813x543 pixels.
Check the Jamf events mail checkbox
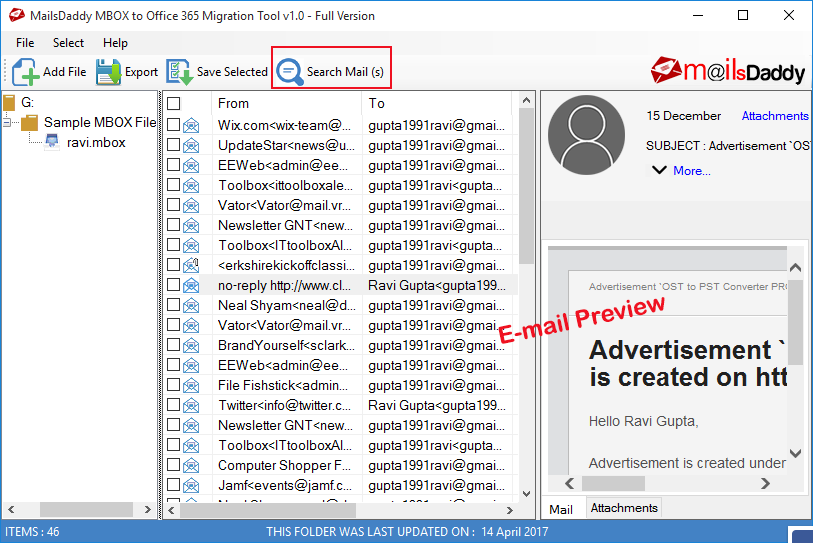click(x=174, y=484)
